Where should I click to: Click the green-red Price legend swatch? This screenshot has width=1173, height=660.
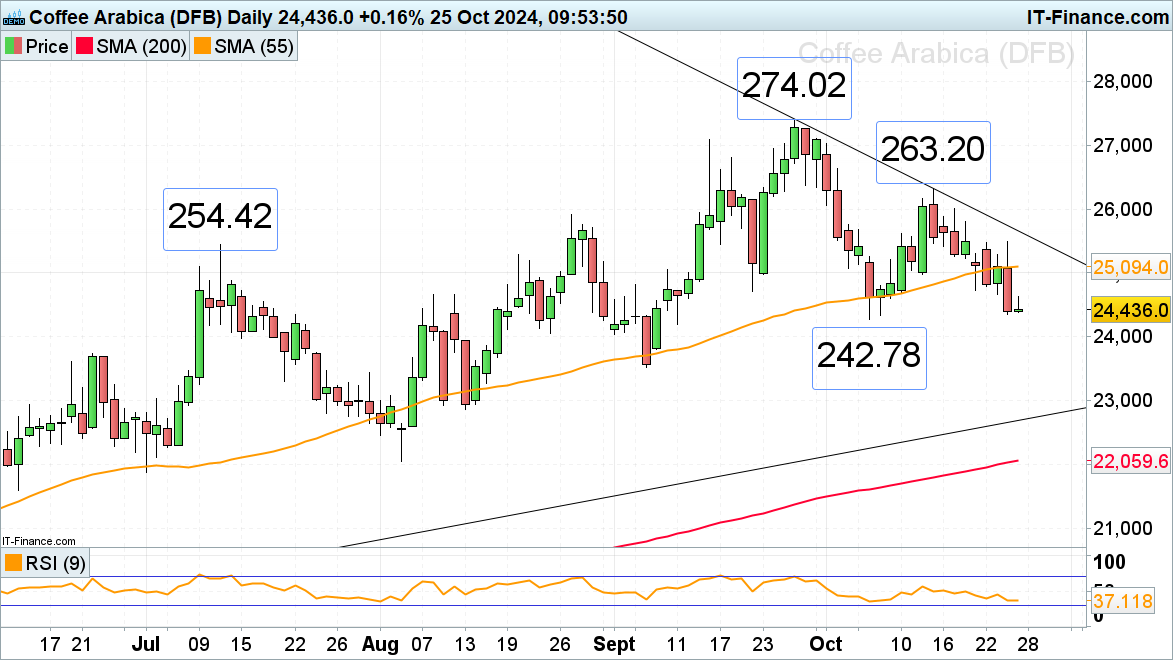13,47
